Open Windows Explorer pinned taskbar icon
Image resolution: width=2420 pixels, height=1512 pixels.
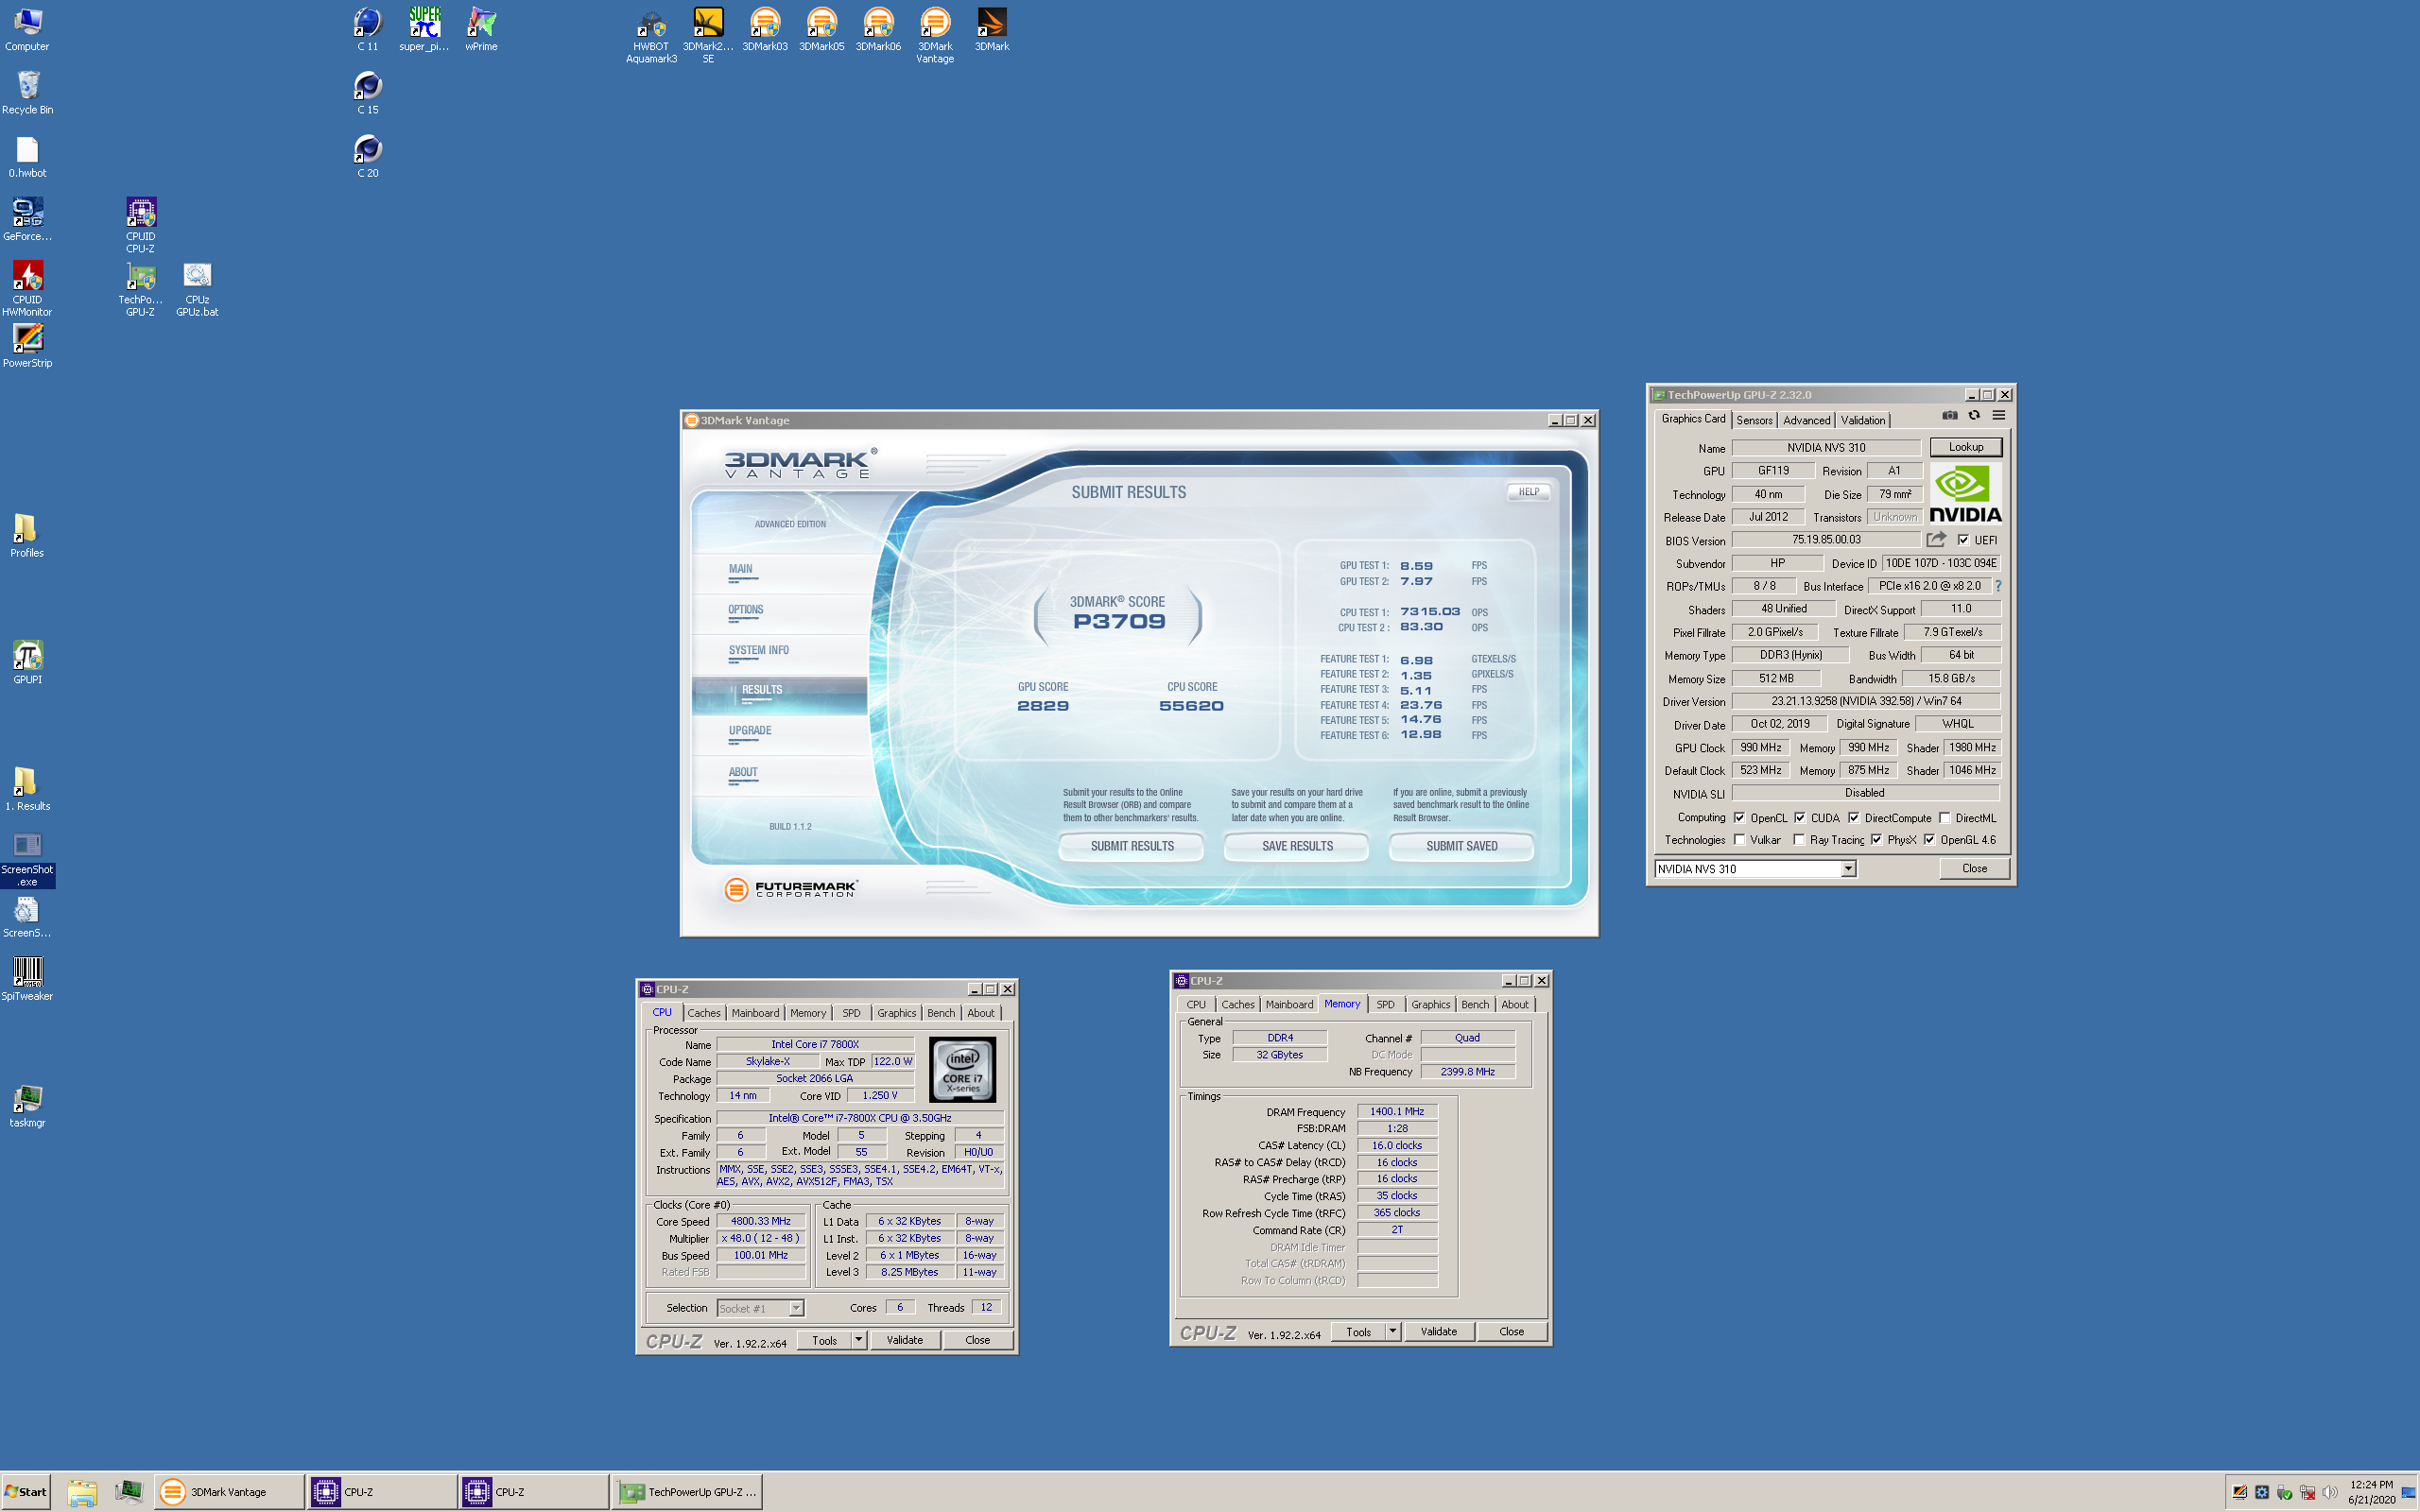point(82,1492)
